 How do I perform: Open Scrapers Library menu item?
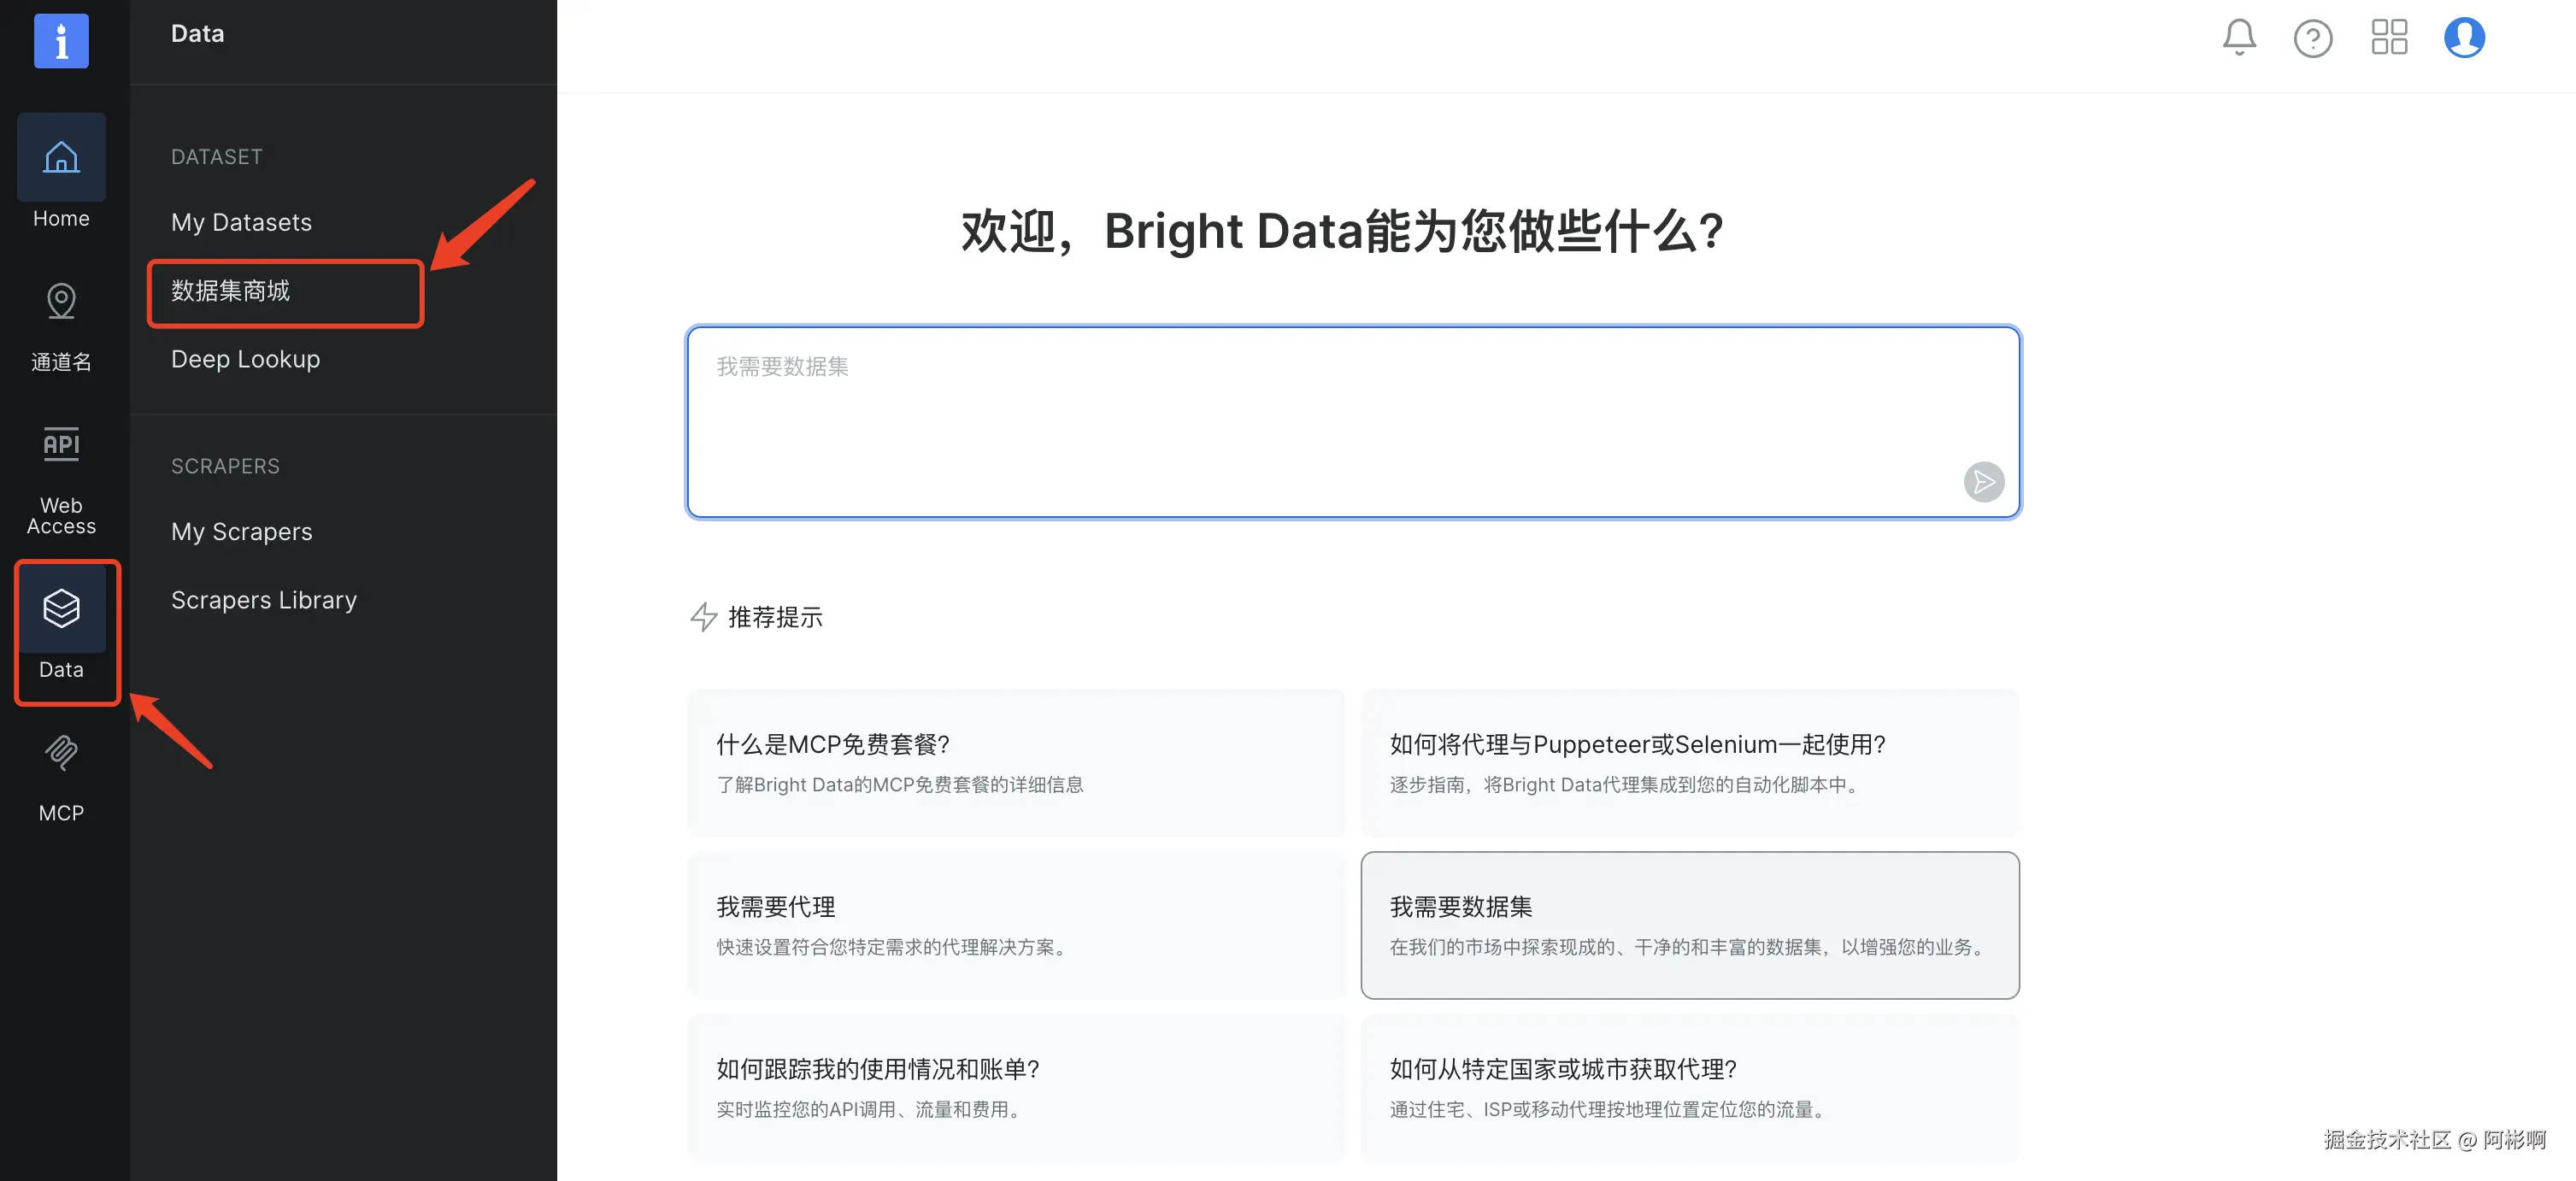(x=263, y=600)
